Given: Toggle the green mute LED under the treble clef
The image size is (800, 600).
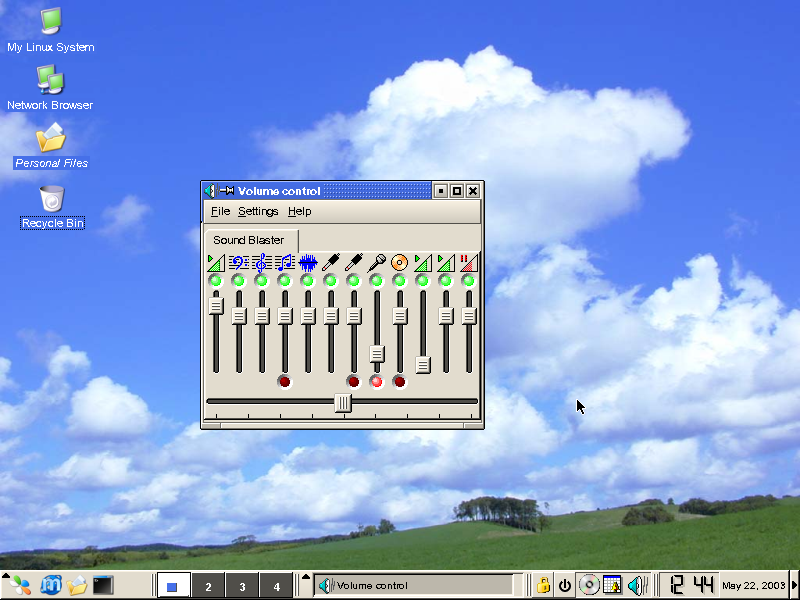Looking at the screenshot, I should 262,281.
